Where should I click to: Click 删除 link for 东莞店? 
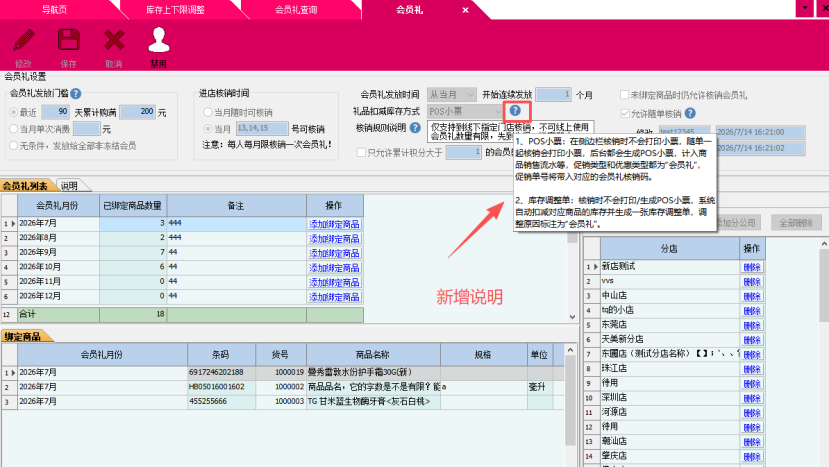click(752, 325)
